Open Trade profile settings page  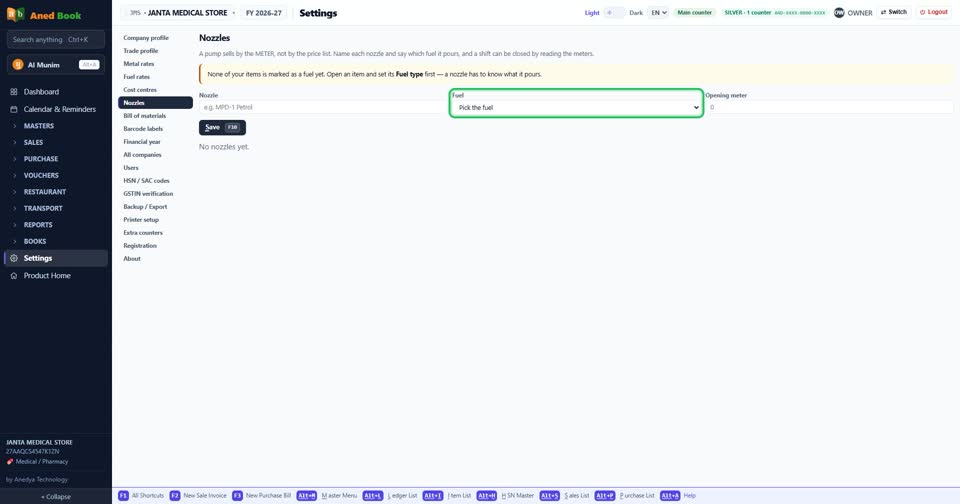tap(155, 51)
